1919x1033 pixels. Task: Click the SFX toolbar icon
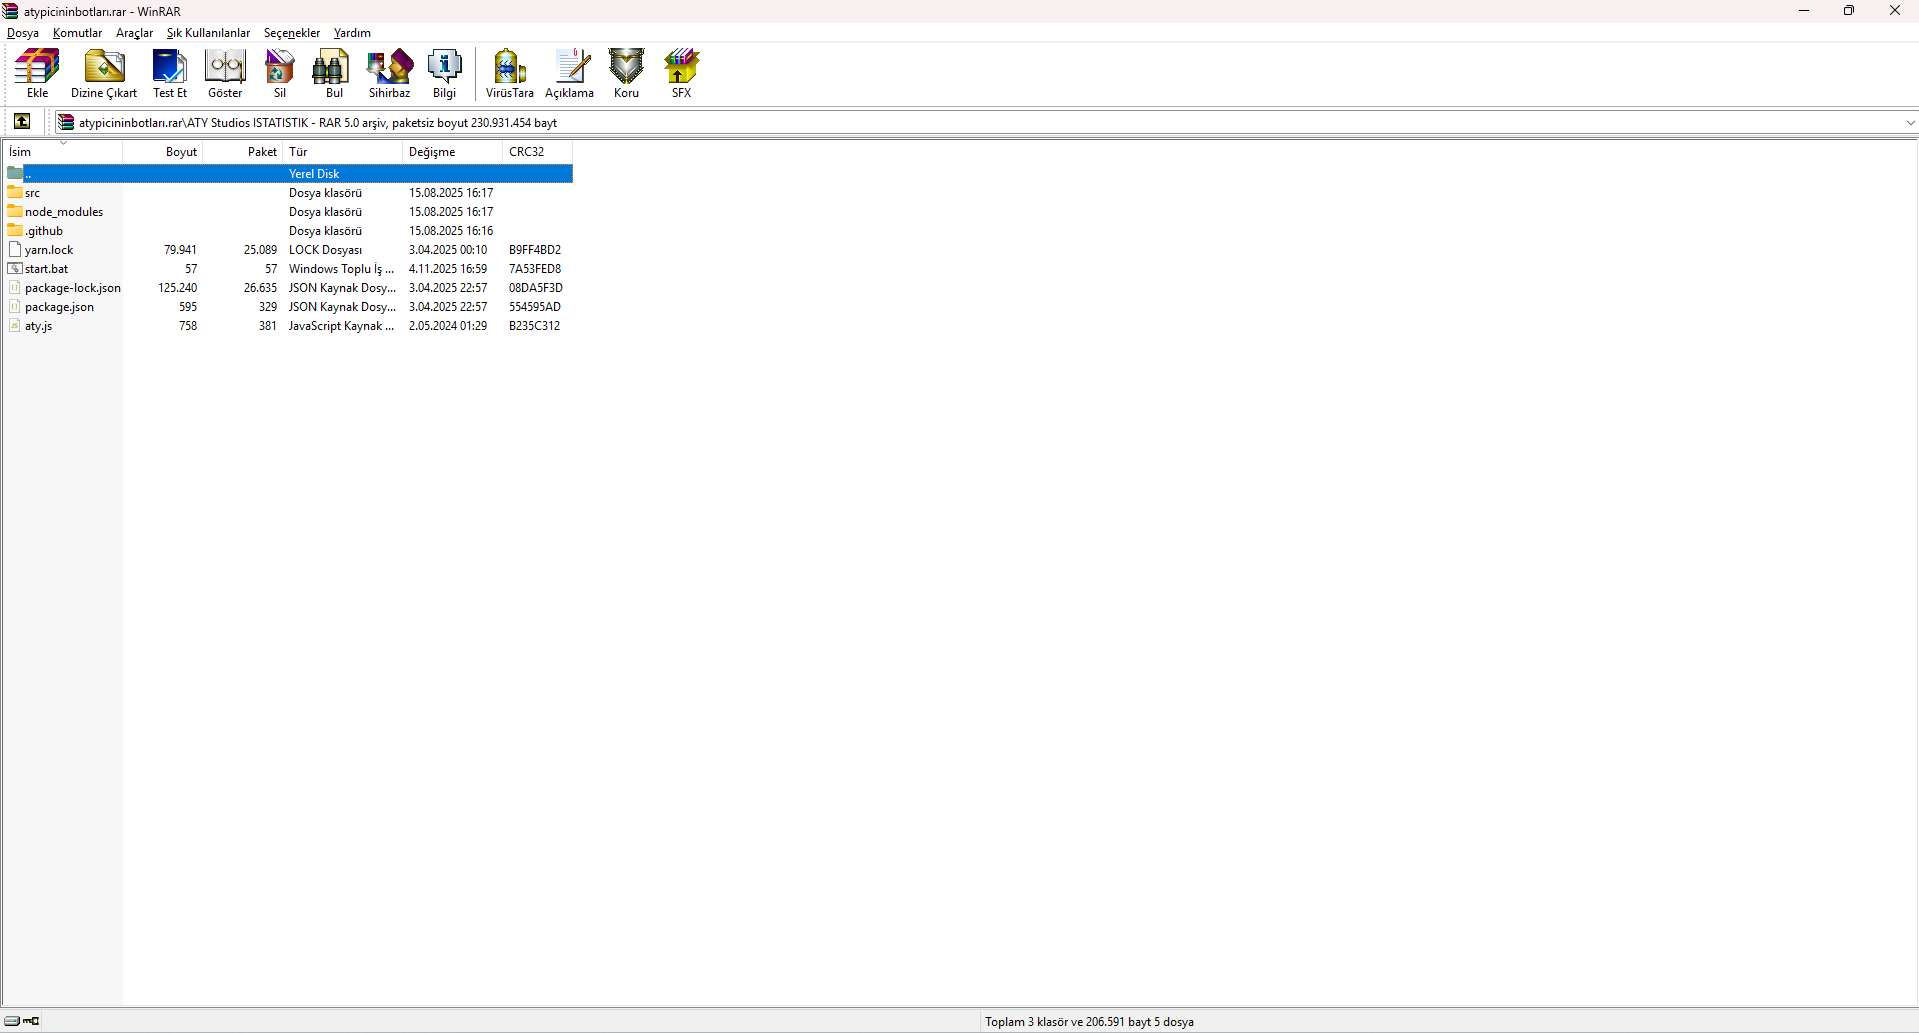681,73
